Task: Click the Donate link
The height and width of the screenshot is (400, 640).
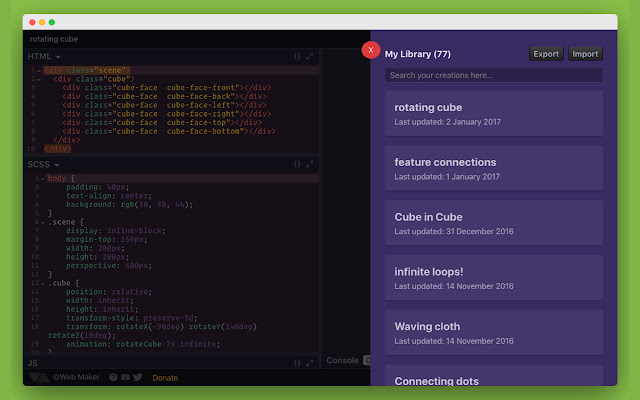Action: 165,378
